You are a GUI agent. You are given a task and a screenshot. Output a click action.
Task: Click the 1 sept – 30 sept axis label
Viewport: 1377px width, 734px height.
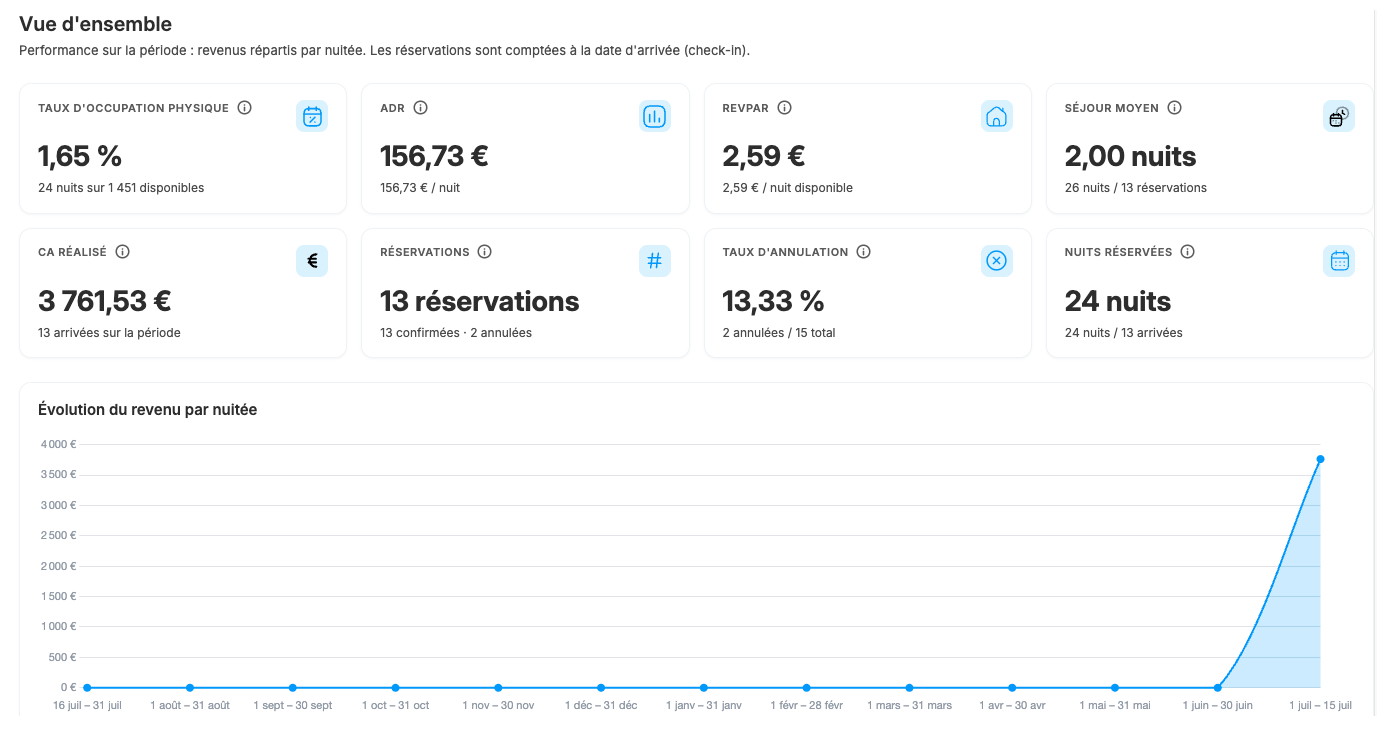pos(293,706)
